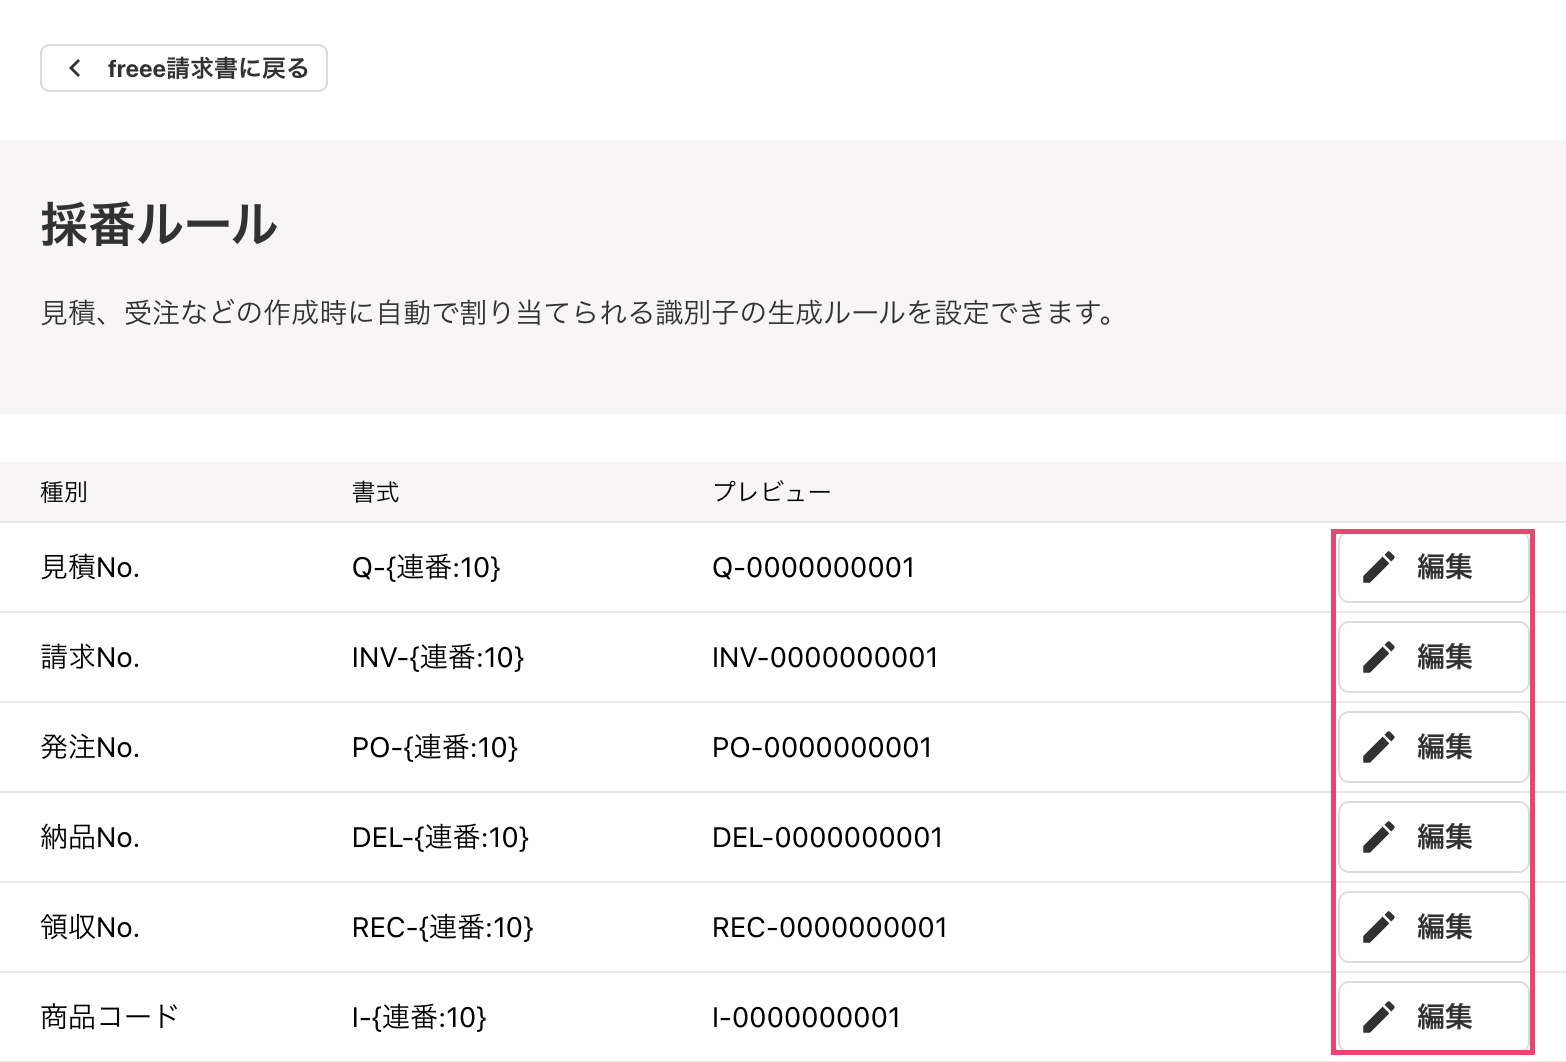1566x1062 pixels.
Task: Click the 種別 column header
Action: coord(64,492)
